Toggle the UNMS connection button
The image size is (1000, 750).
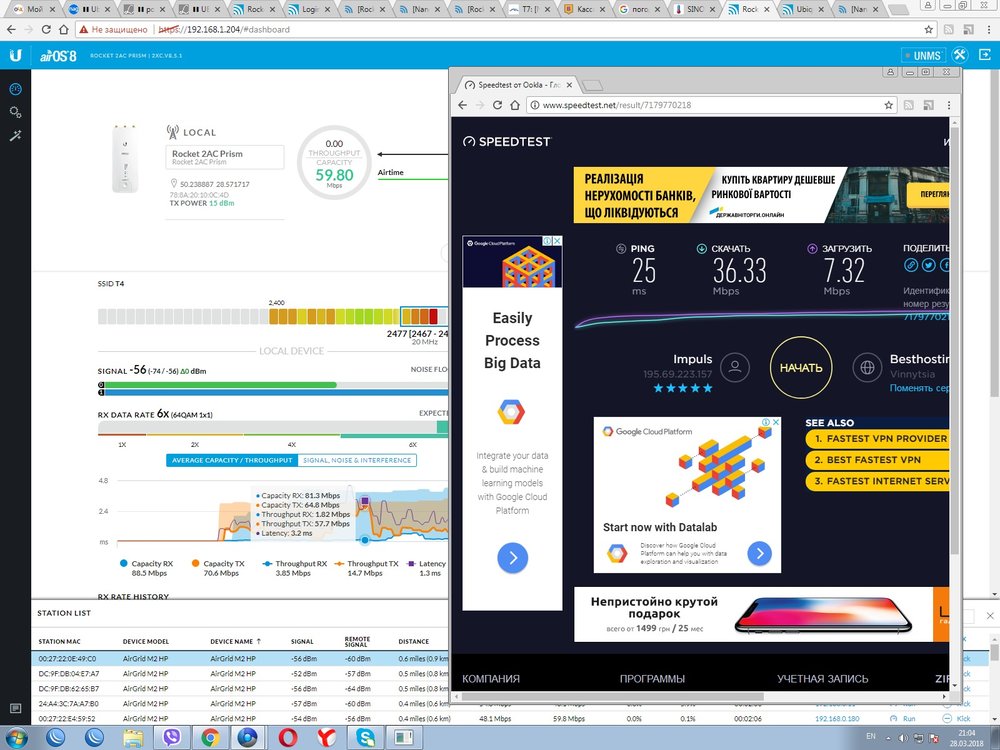921,56
